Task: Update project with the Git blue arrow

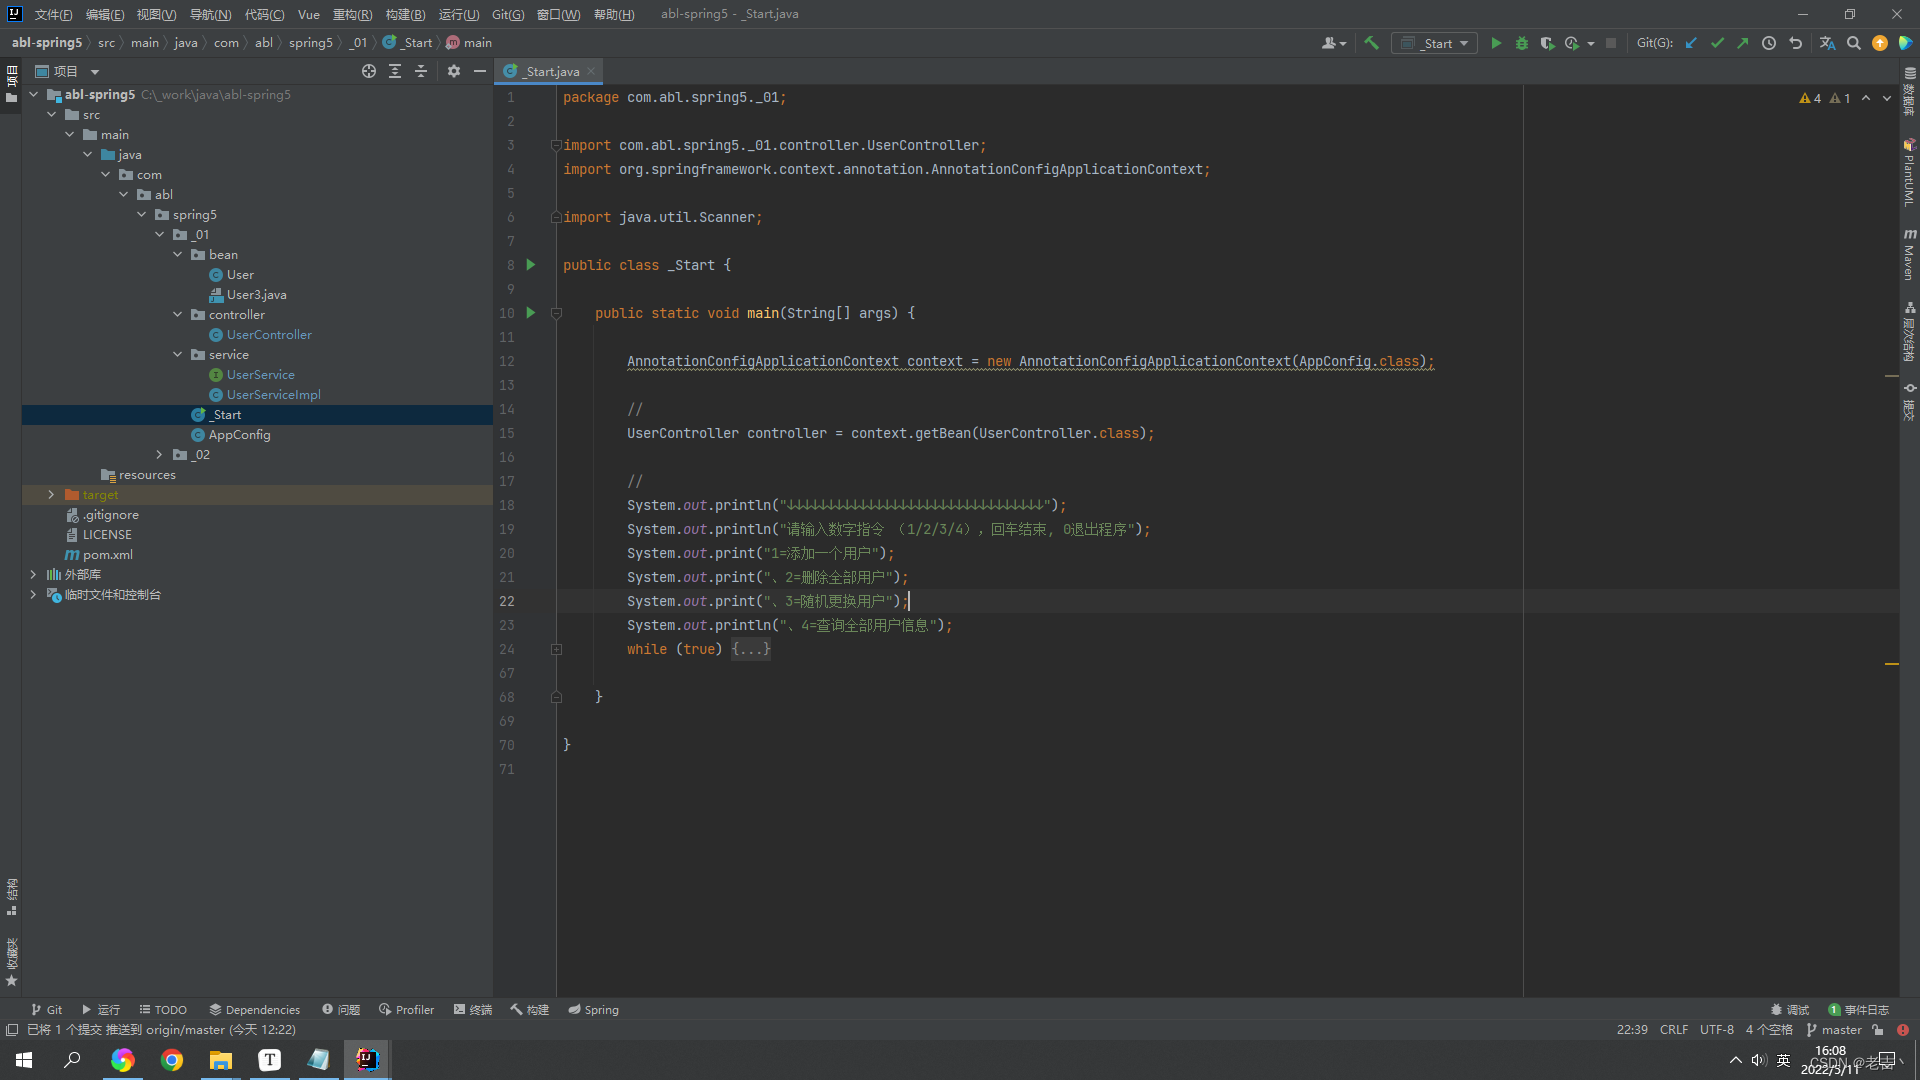Action: (x=1691, y=43)
